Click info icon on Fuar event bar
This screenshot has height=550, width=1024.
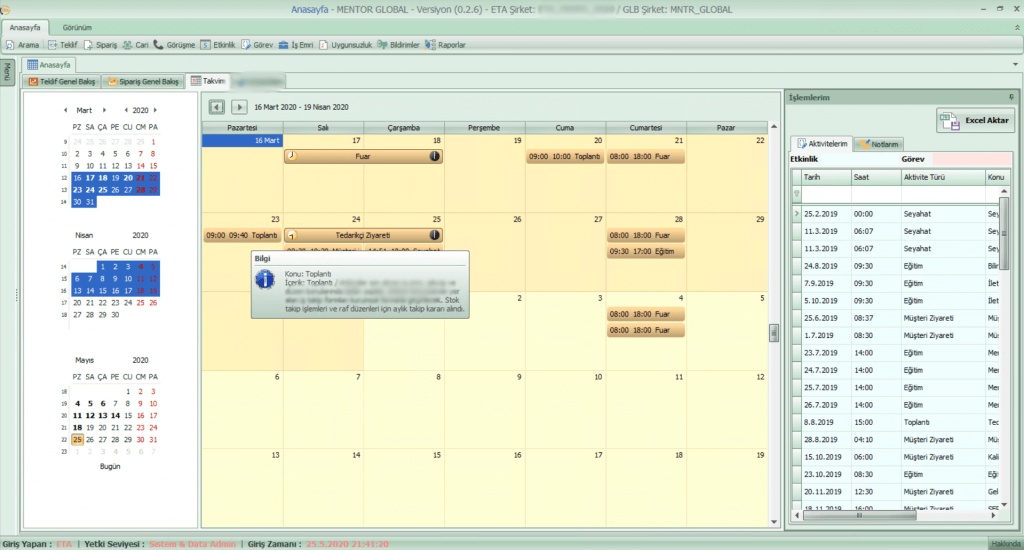(434, 156)
